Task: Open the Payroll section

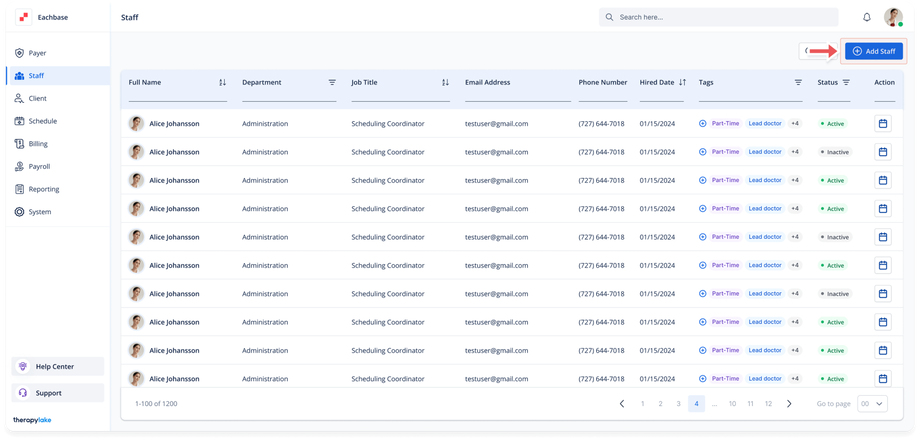Action: [x=39, y=166]
